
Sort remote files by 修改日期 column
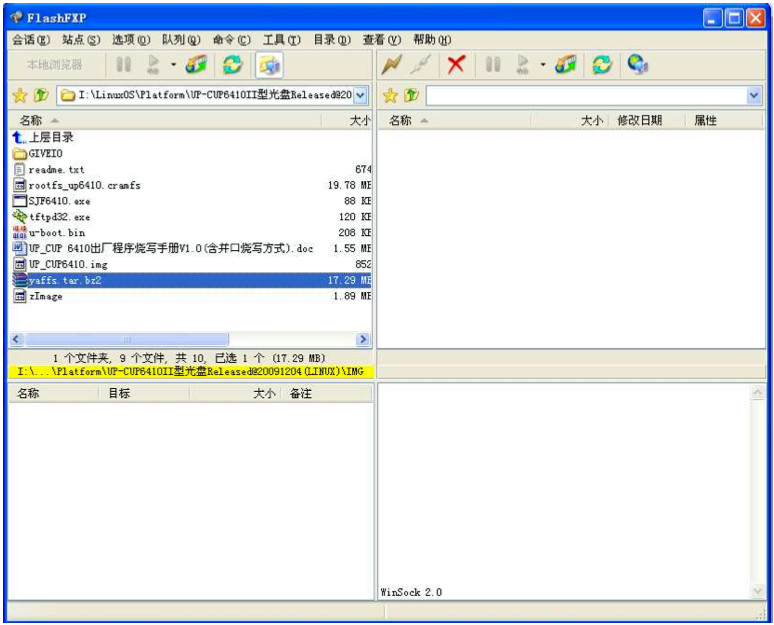coord(647,120)
